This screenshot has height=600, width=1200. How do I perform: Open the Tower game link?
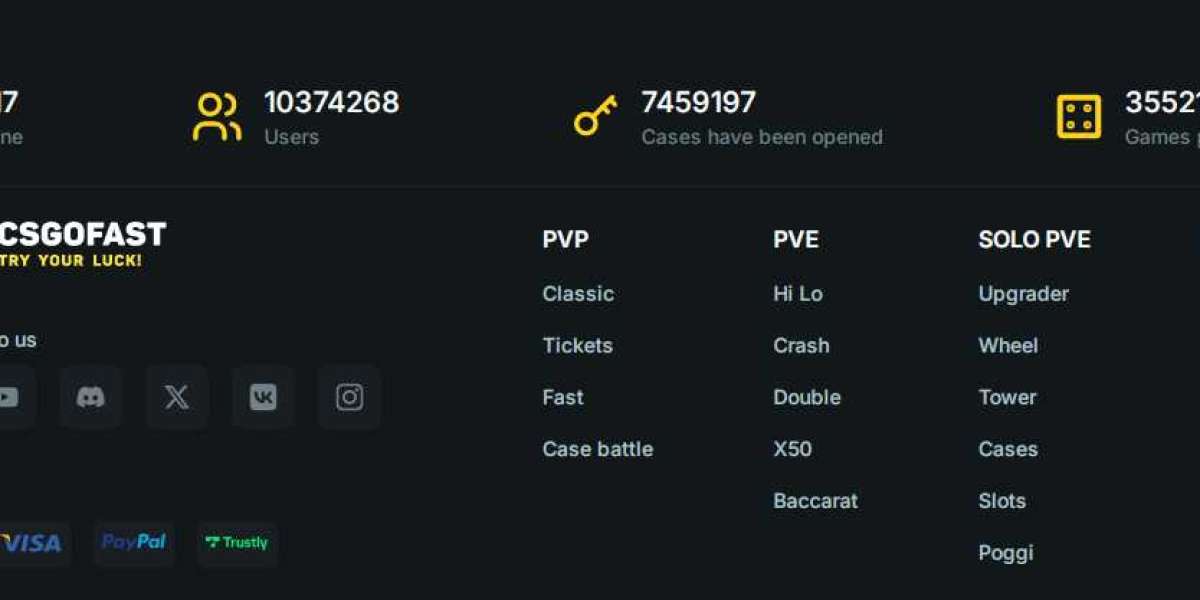[x=1008, y=397]
